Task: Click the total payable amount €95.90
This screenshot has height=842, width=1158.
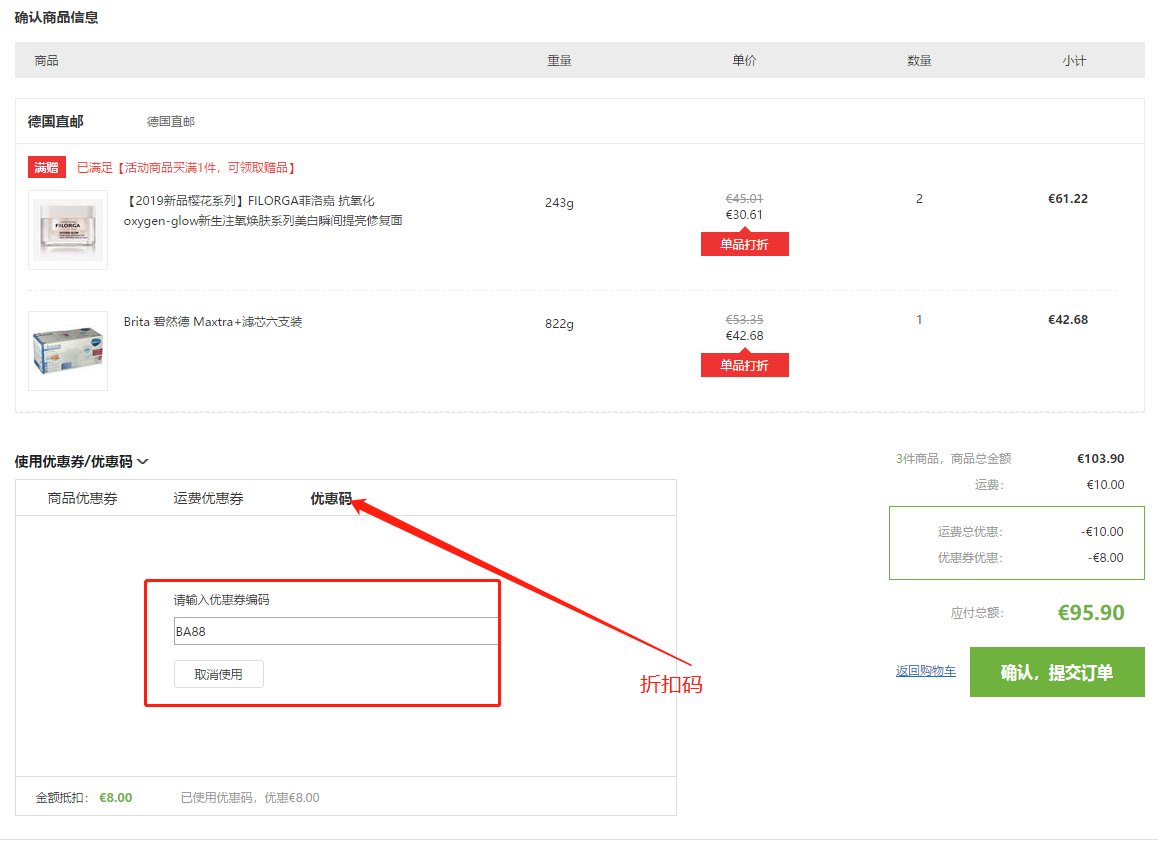Action: [x=1091, y=612]
